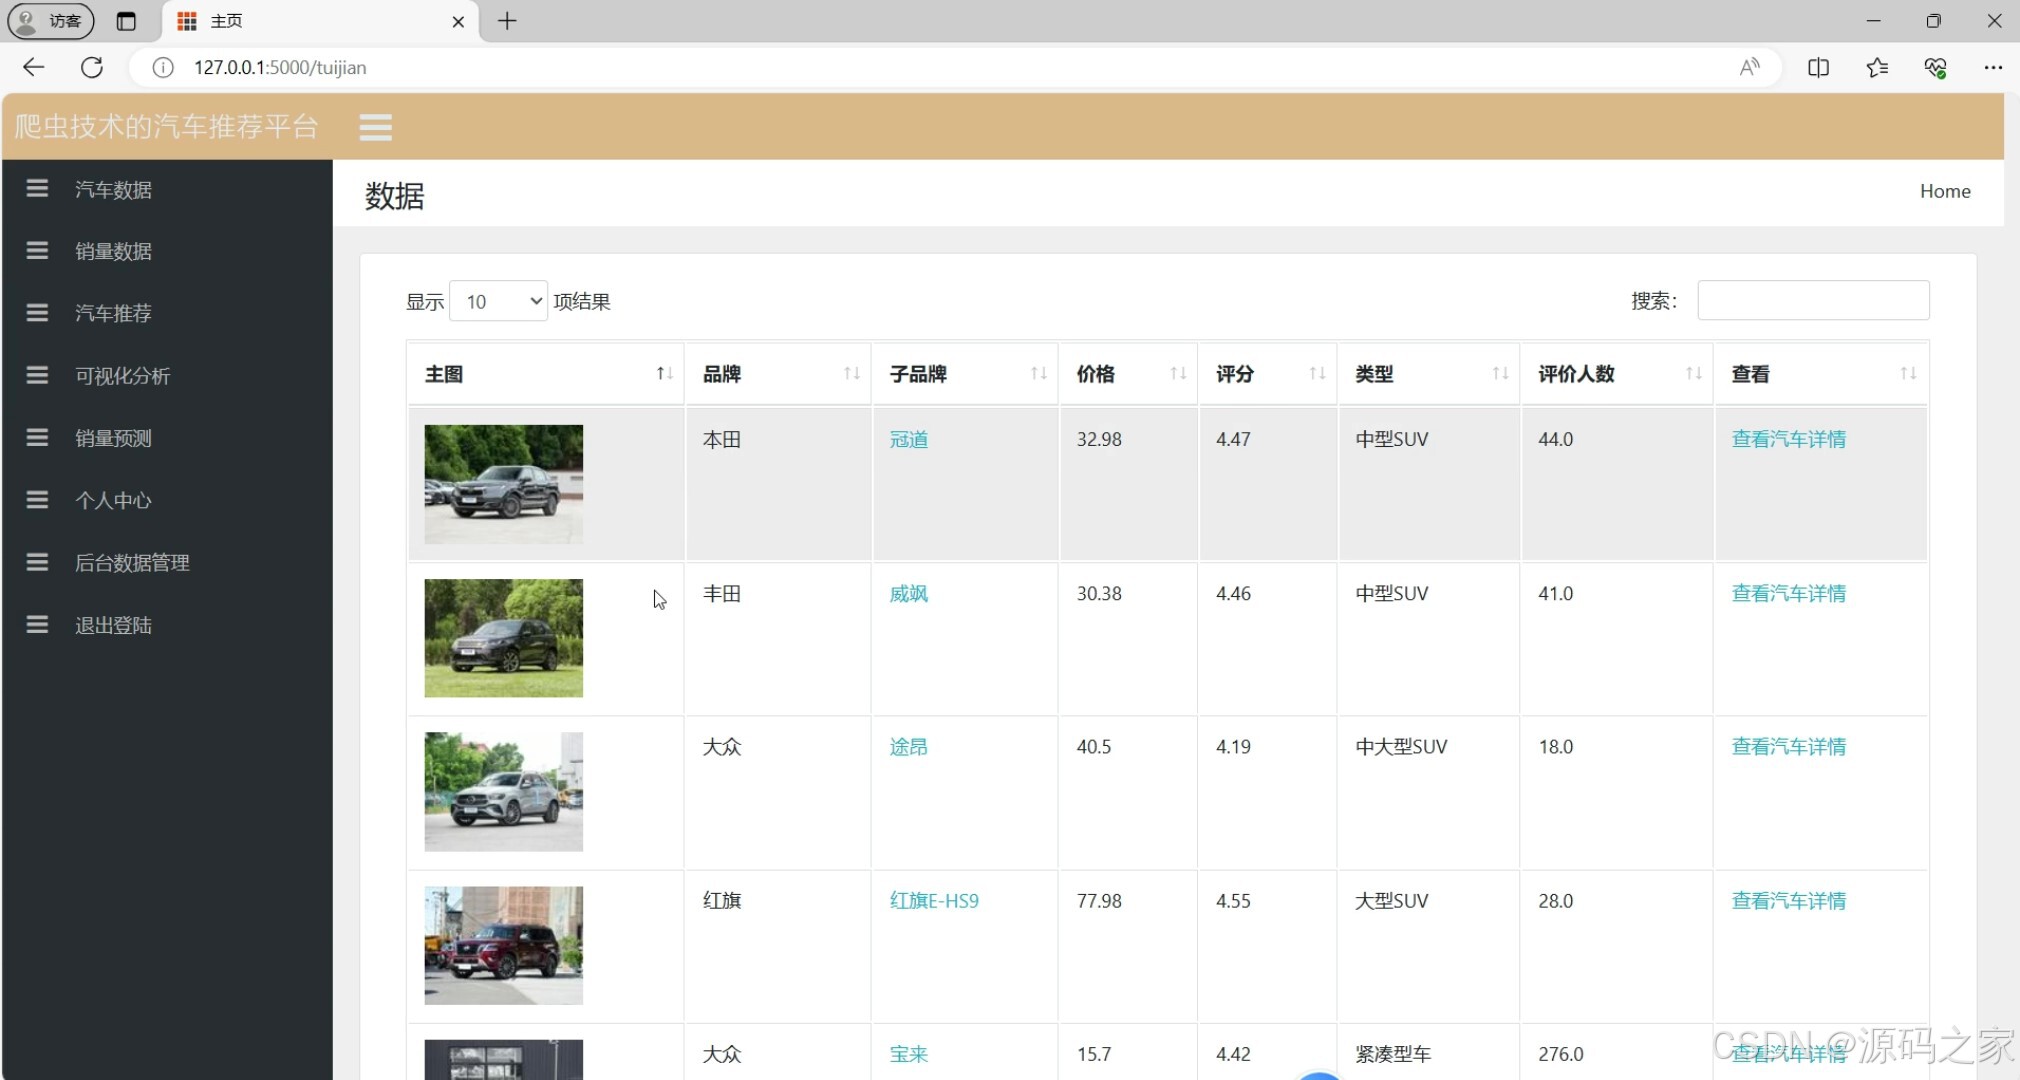
Task: Click the 冠道 sub-brand link
Action: (x=908, y=439)
